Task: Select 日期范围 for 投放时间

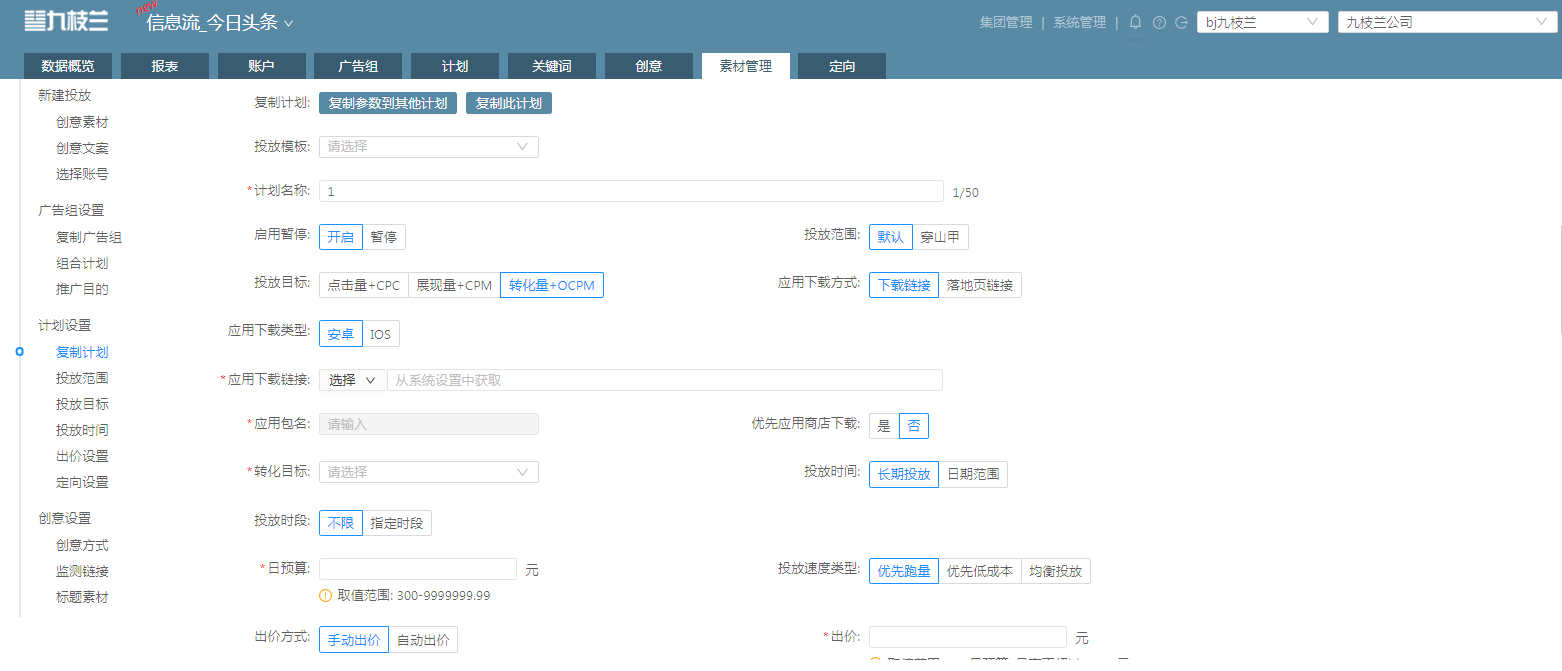Action: click(x=973, y=474)
